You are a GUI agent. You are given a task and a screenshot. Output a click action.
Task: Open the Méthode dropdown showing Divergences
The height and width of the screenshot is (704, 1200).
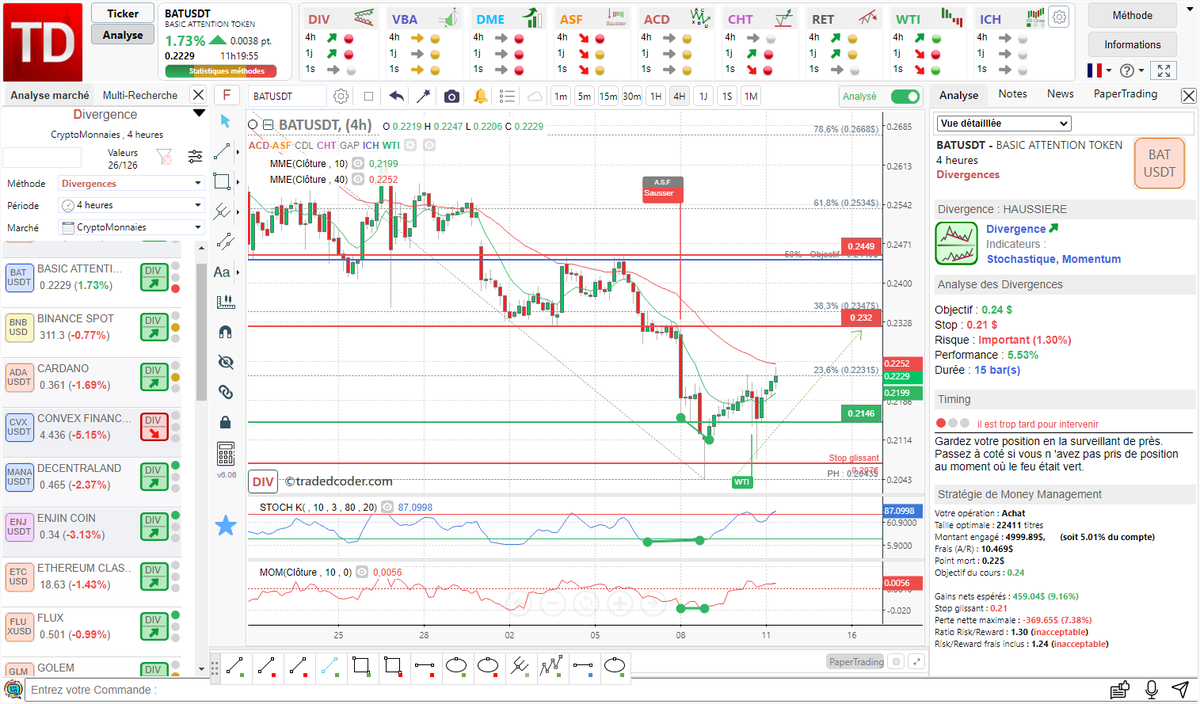(x=131, y=184)
